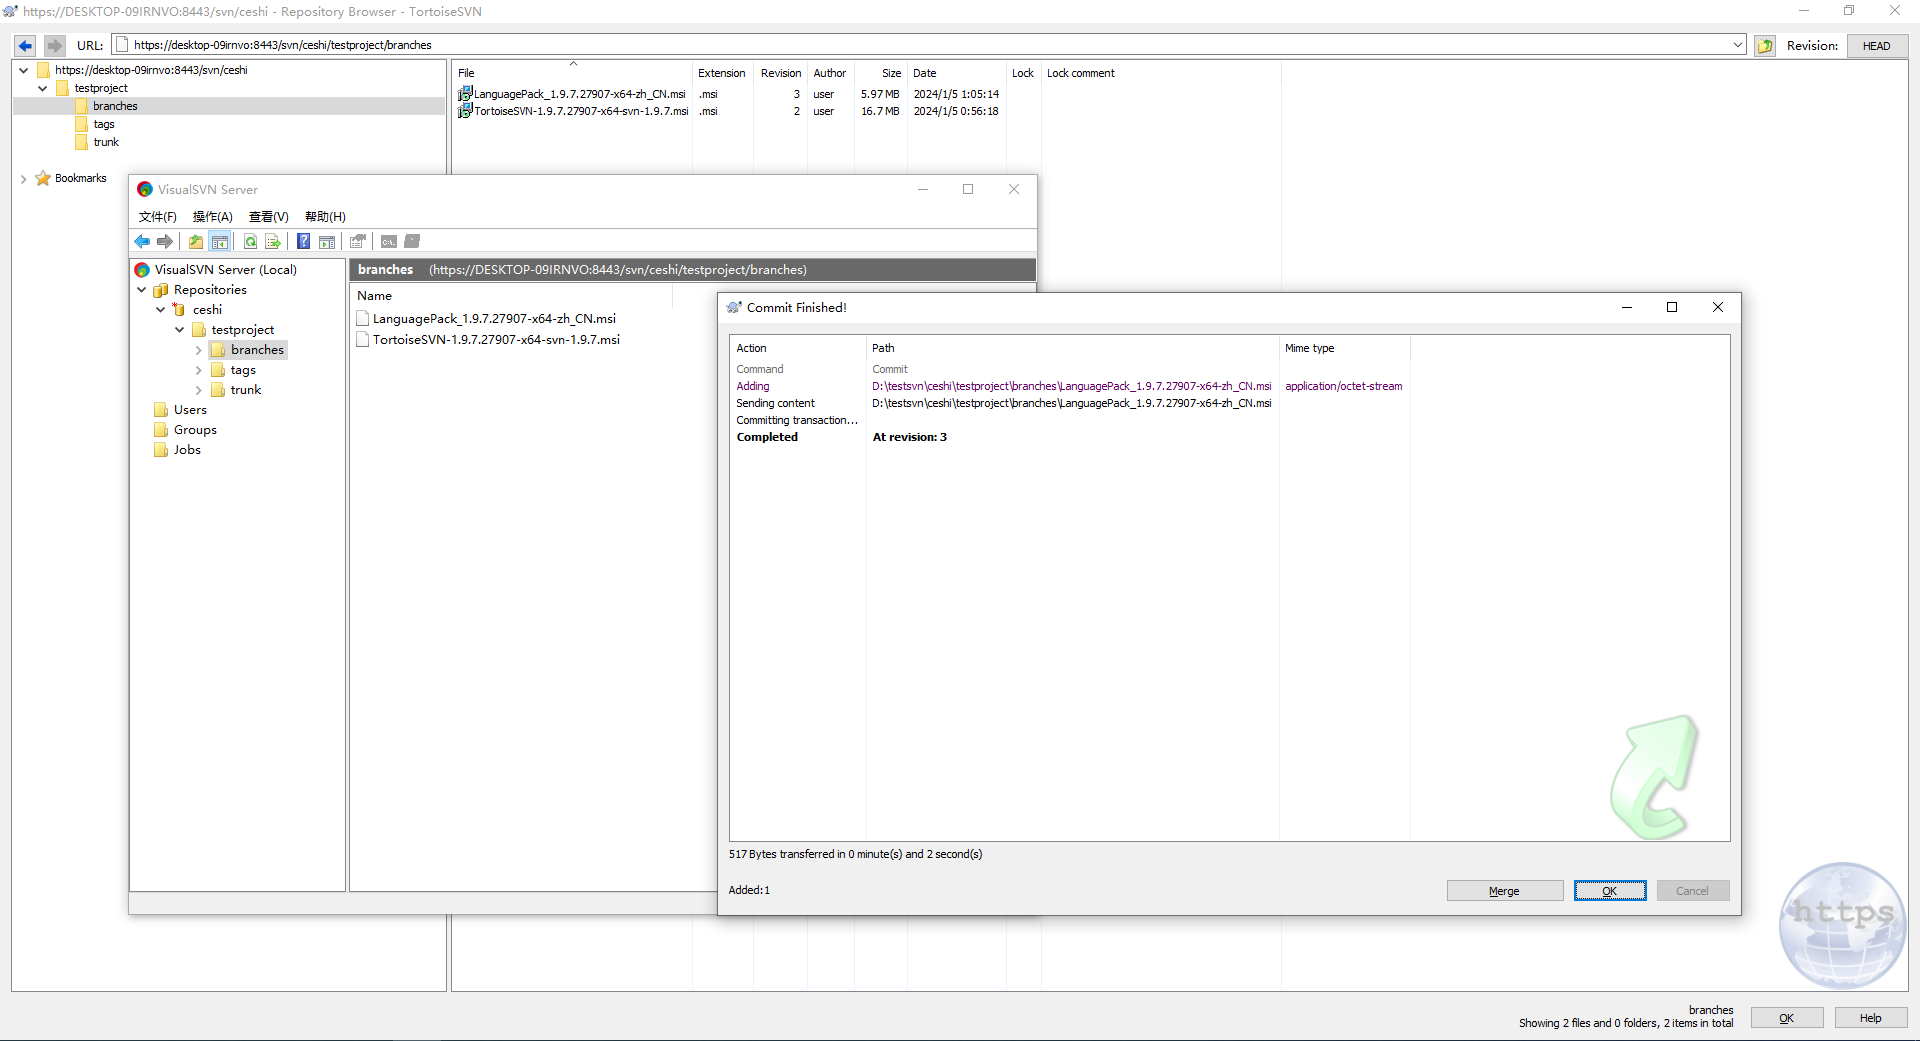
Task: Expand the trunk folder in VisualSVN tree
Action: click(x=199, y=390)
